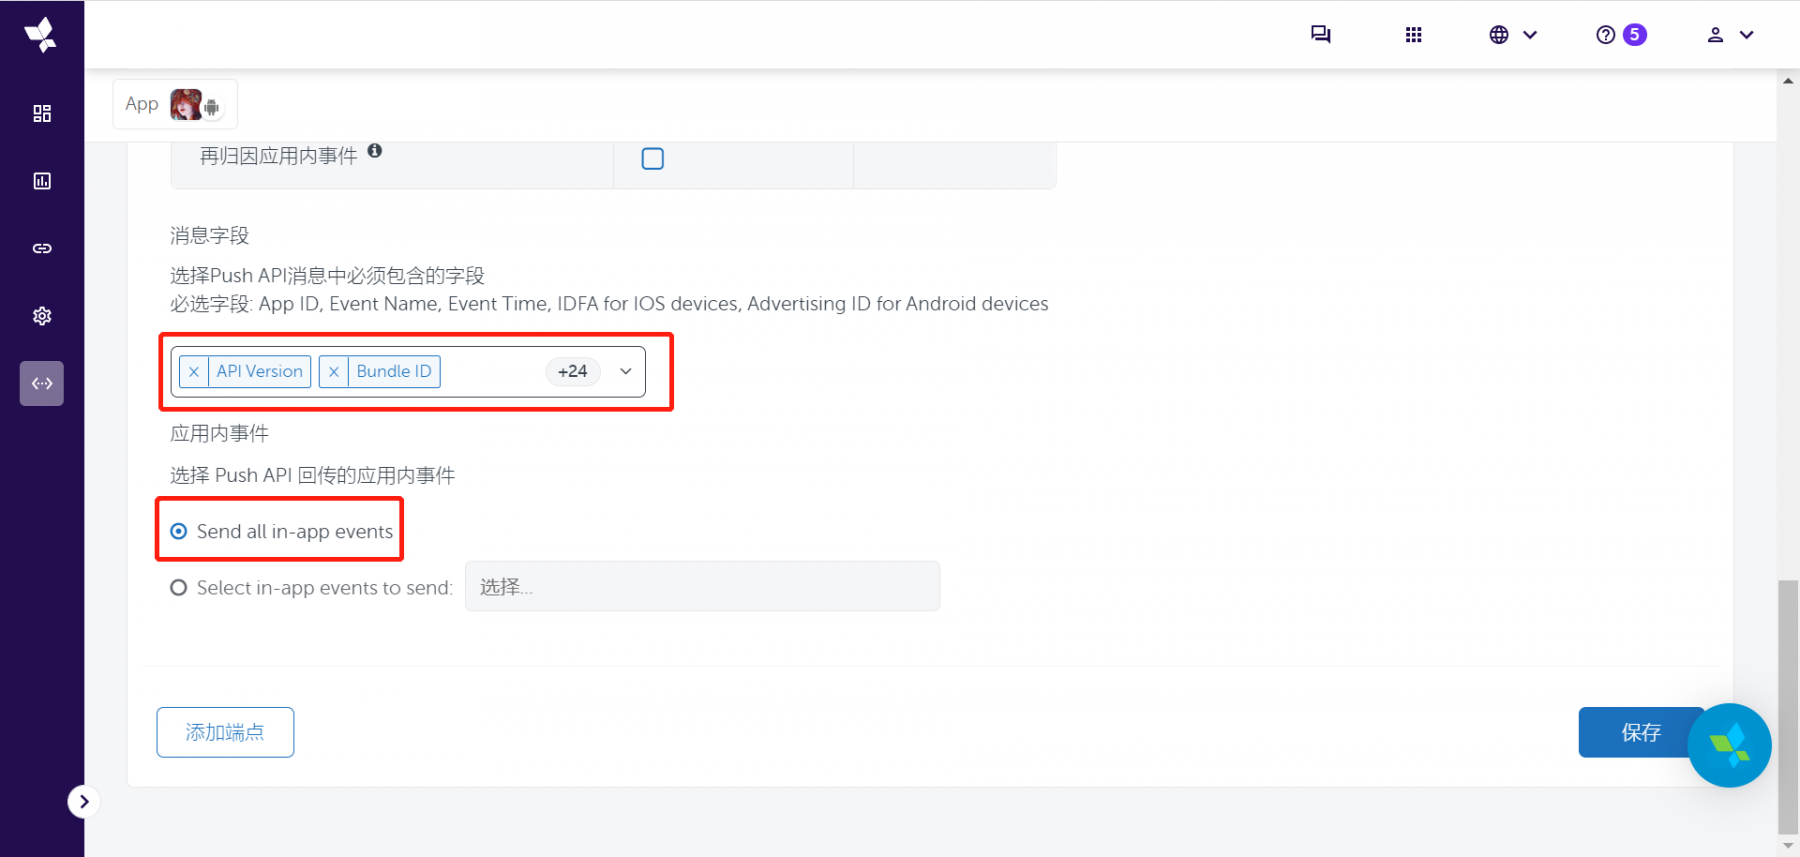The height and width of the screenshot is (857, 1800).
Task: Open the messages chat icon in header
Action: tap(1320, 35)
